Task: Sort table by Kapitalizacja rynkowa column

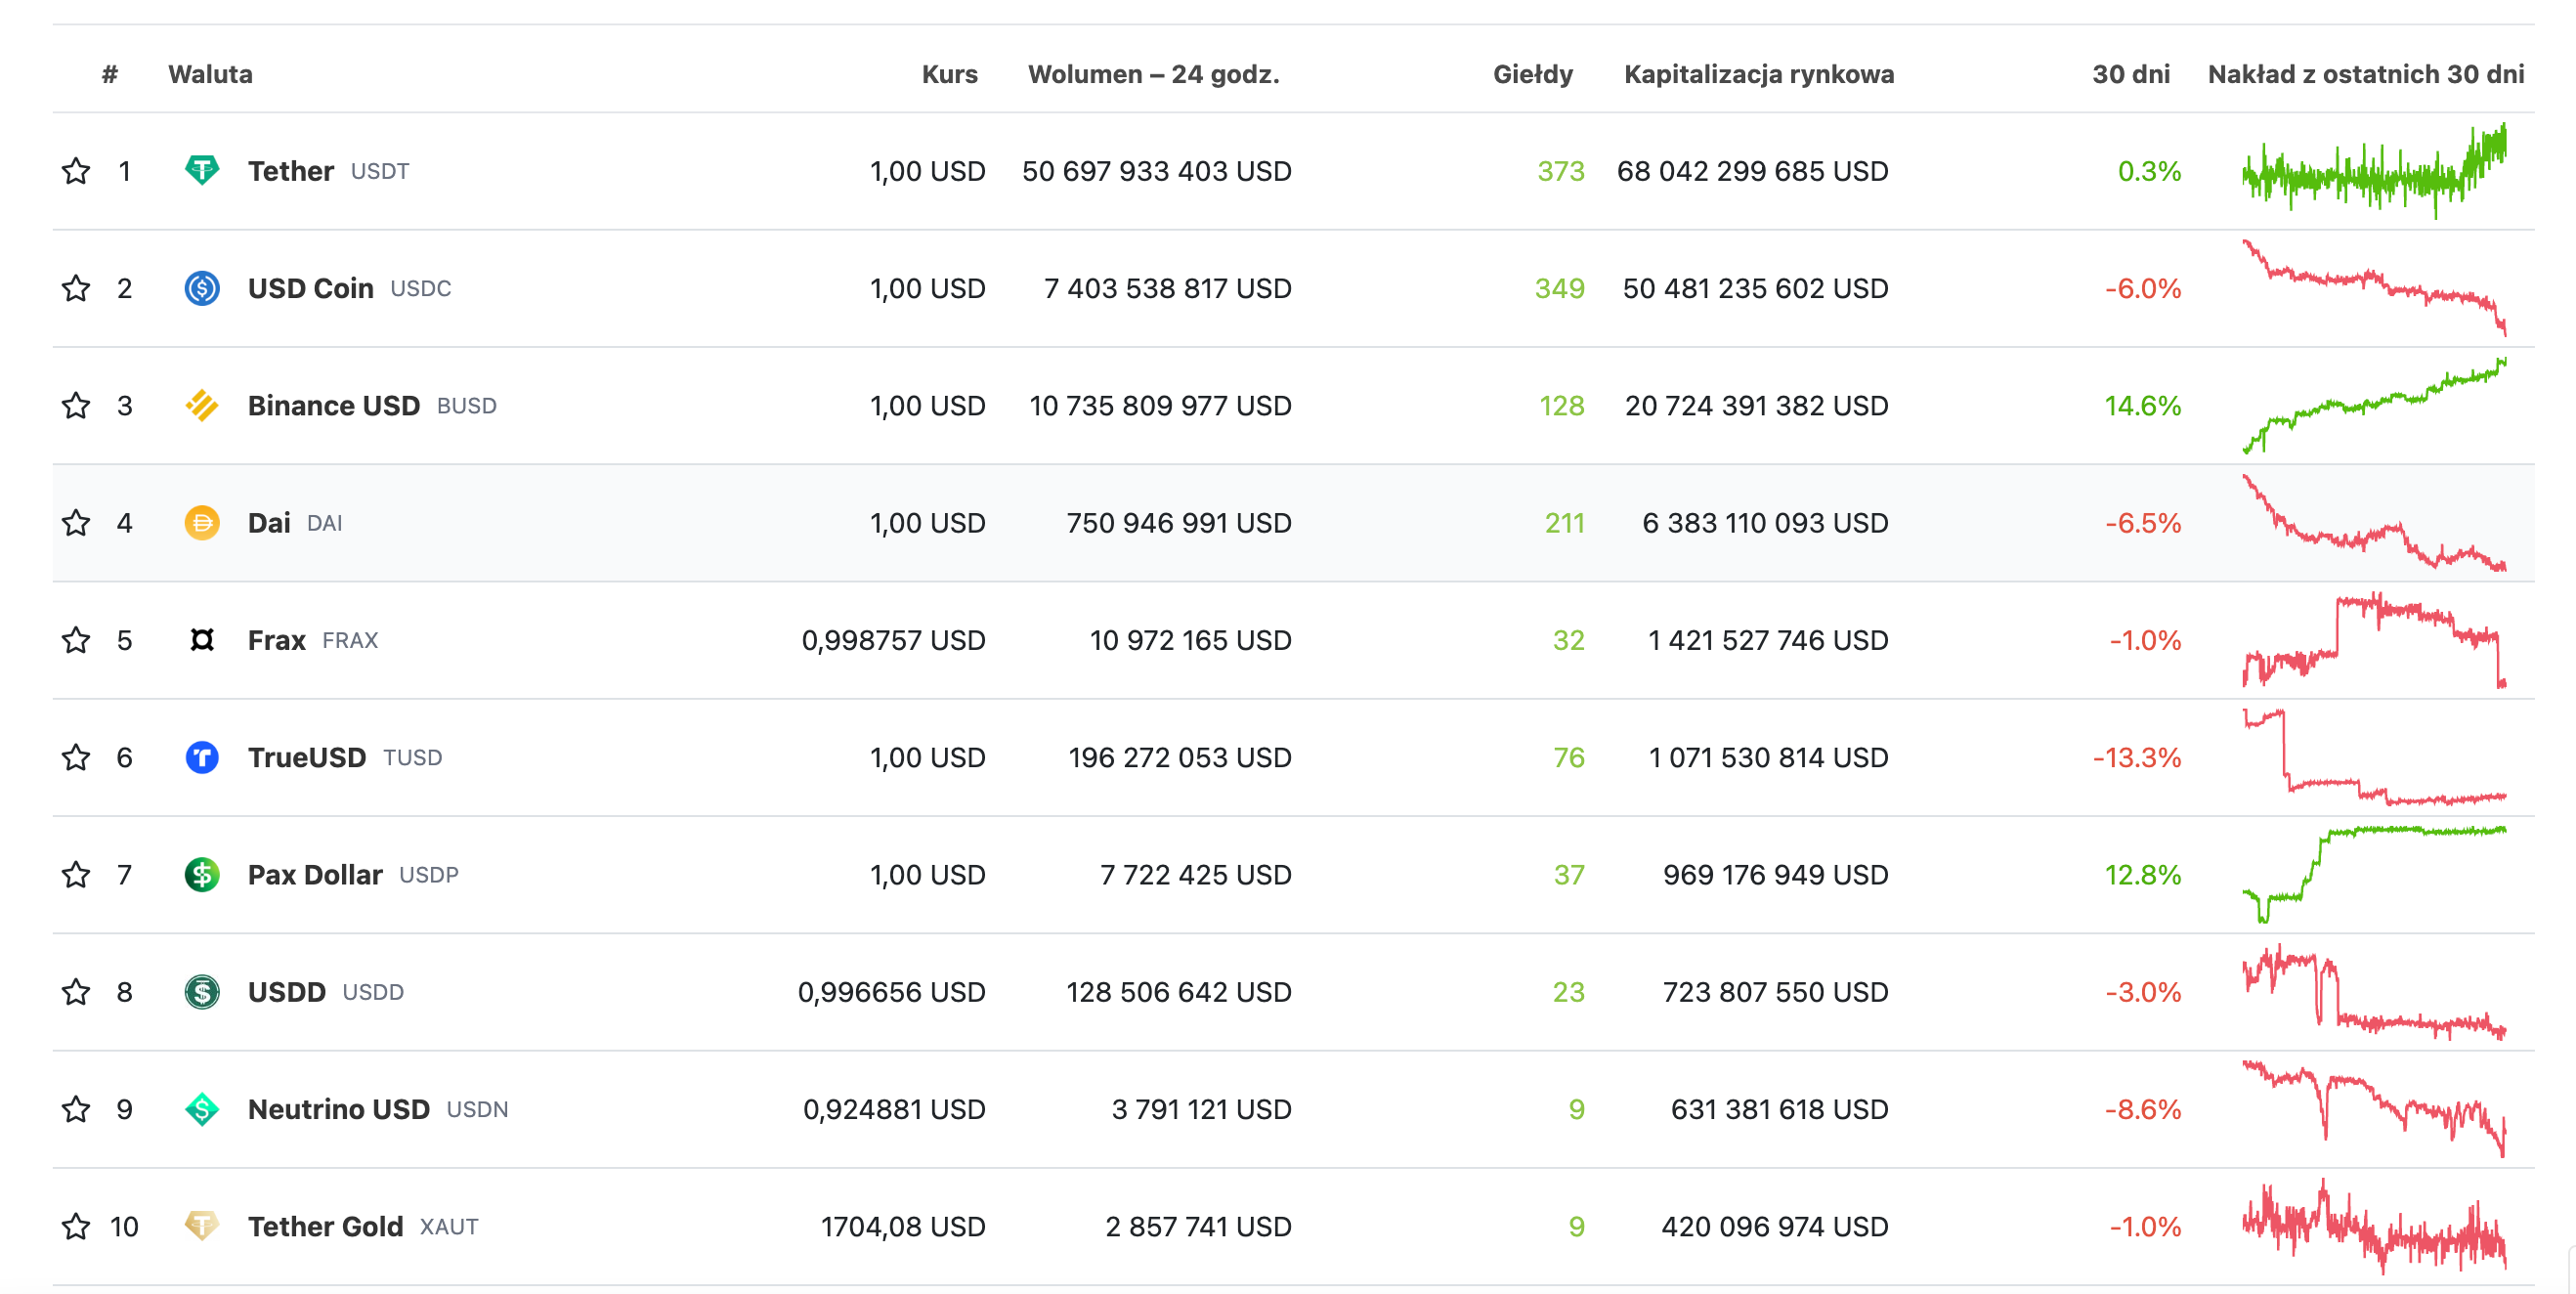Action: tap(1758, 74)
